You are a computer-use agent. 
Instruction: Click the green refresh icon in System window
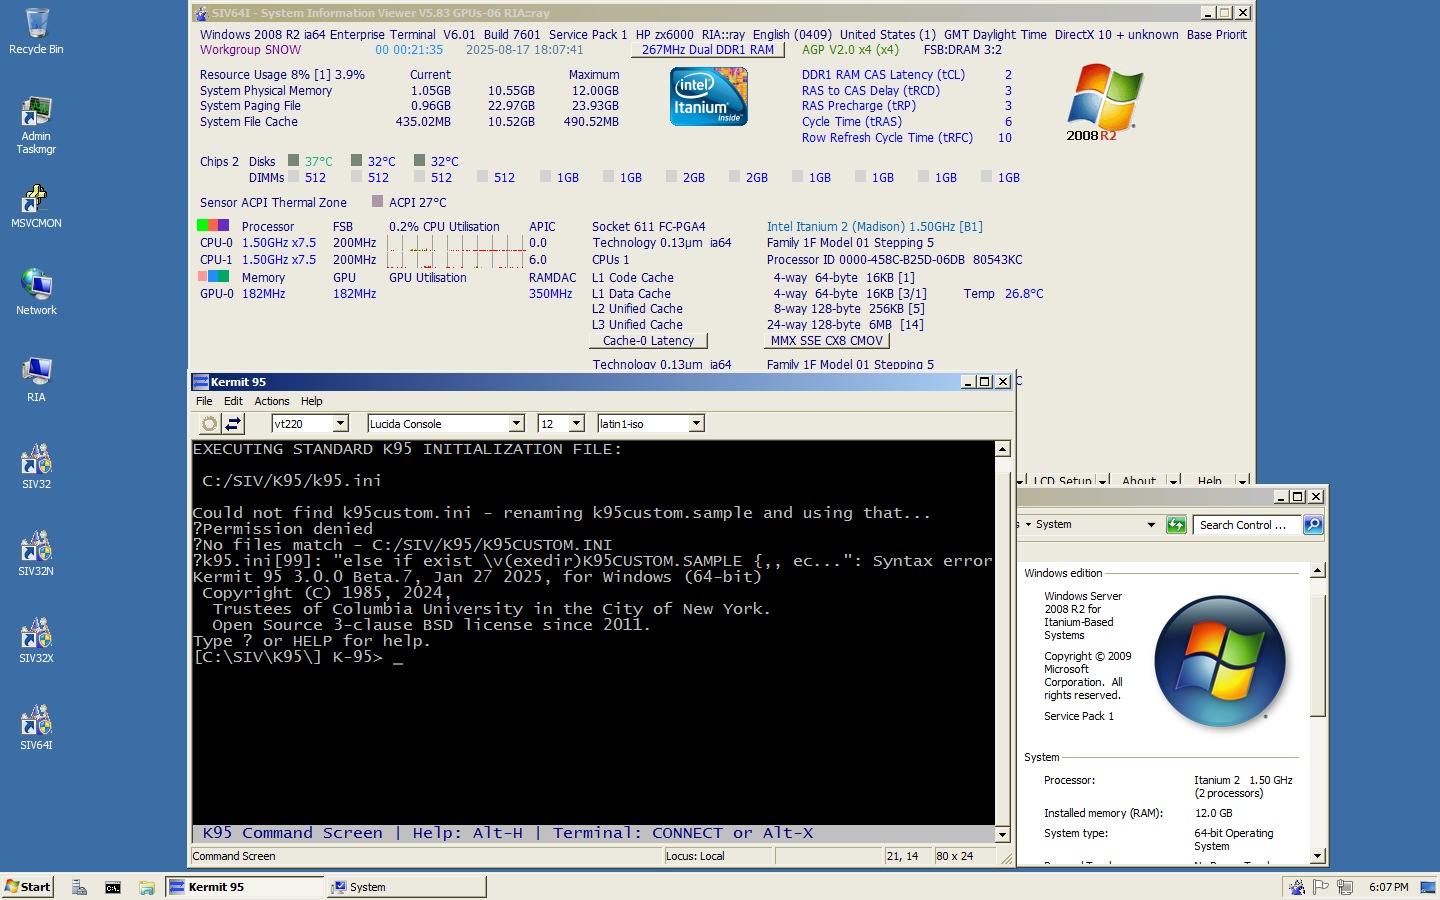tap(1176, 525)
